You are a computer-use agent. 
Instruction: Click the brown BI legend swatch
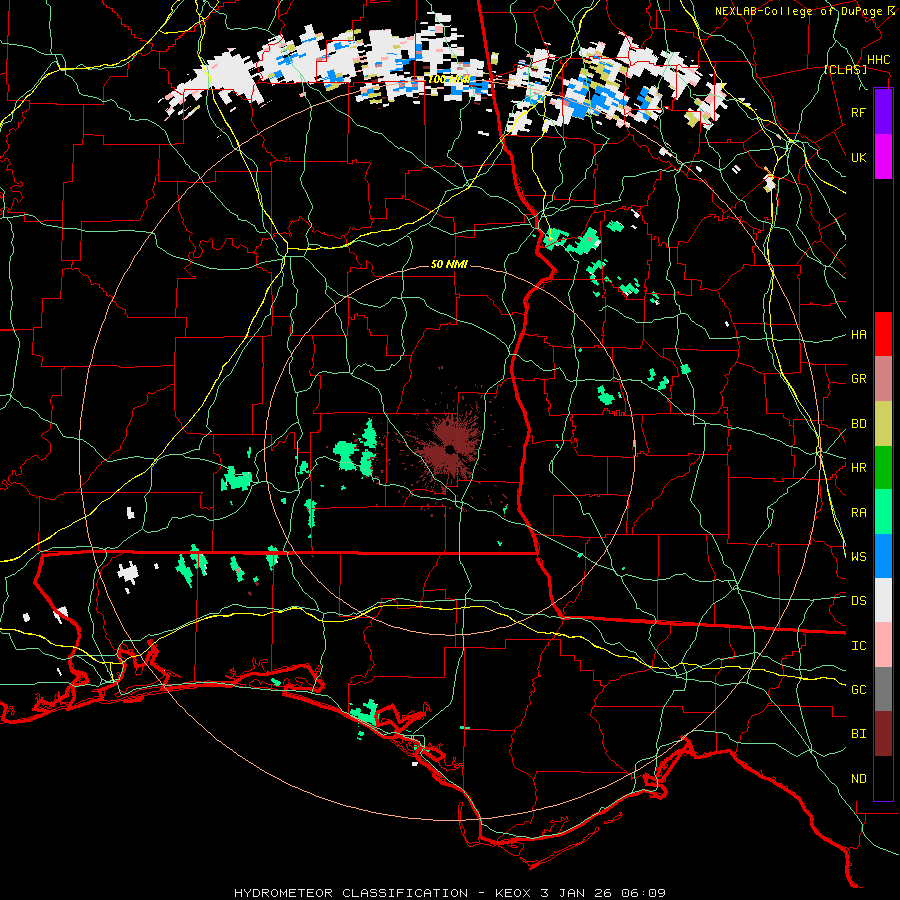(x=883, y=734)
